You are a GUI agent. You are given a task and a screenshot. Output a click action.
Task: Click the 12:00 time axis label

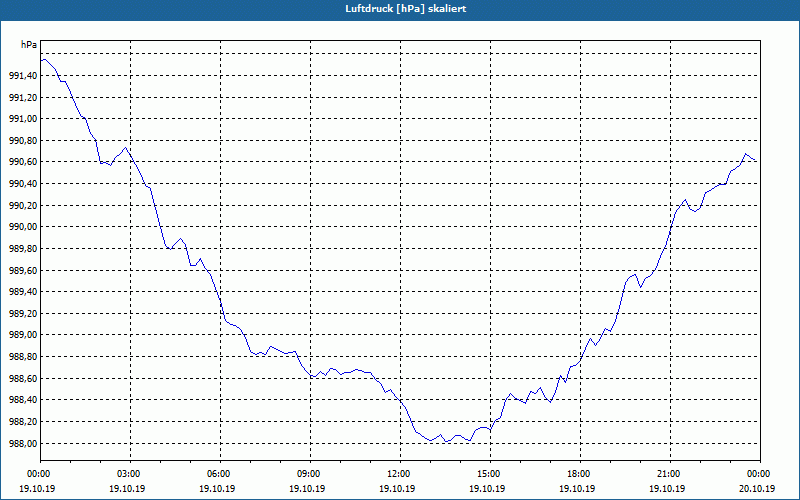pos(401,474)
